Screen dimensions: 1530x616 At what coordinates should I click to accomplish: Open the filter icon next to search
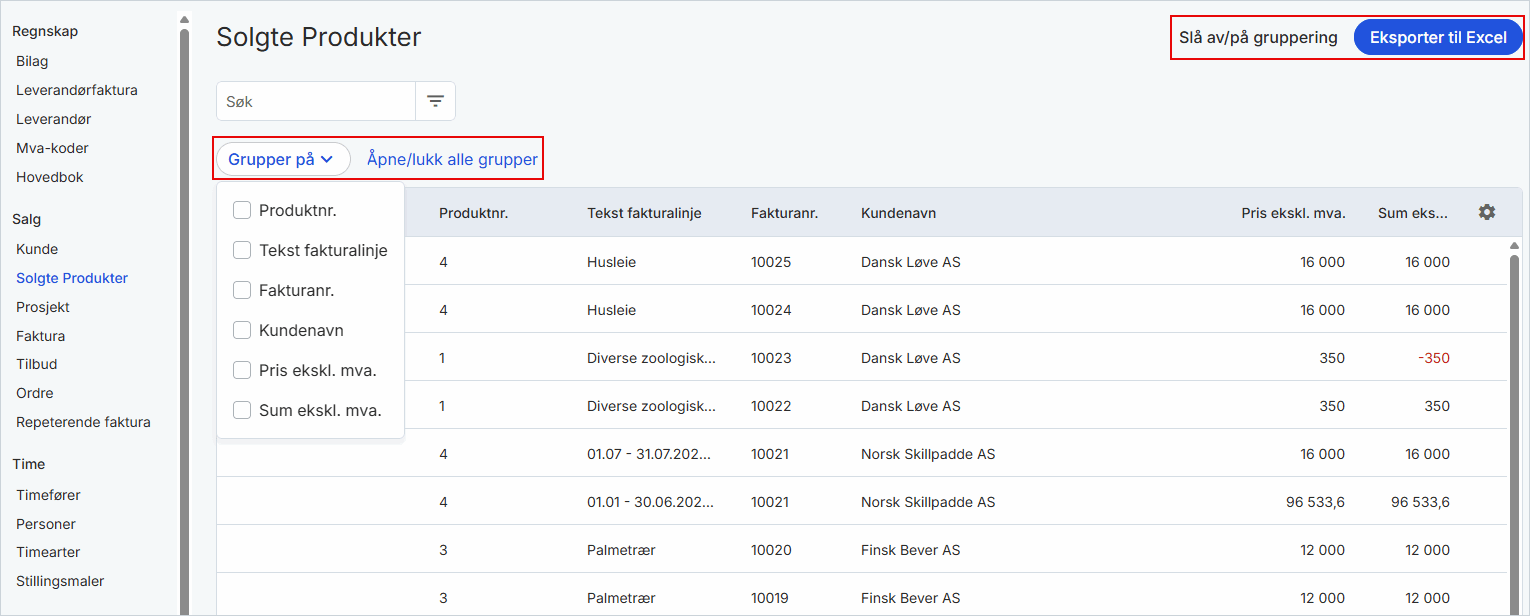coord(435,101)
